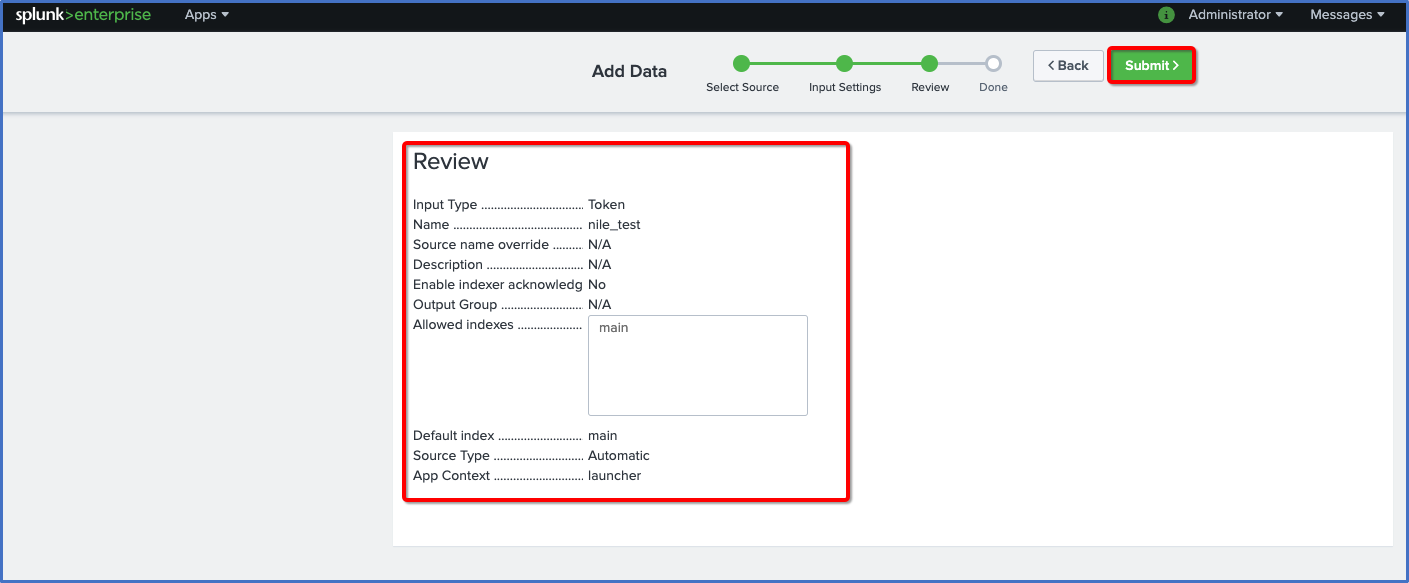
Task: Click the green info status icon
Action: click(1166, 15)
